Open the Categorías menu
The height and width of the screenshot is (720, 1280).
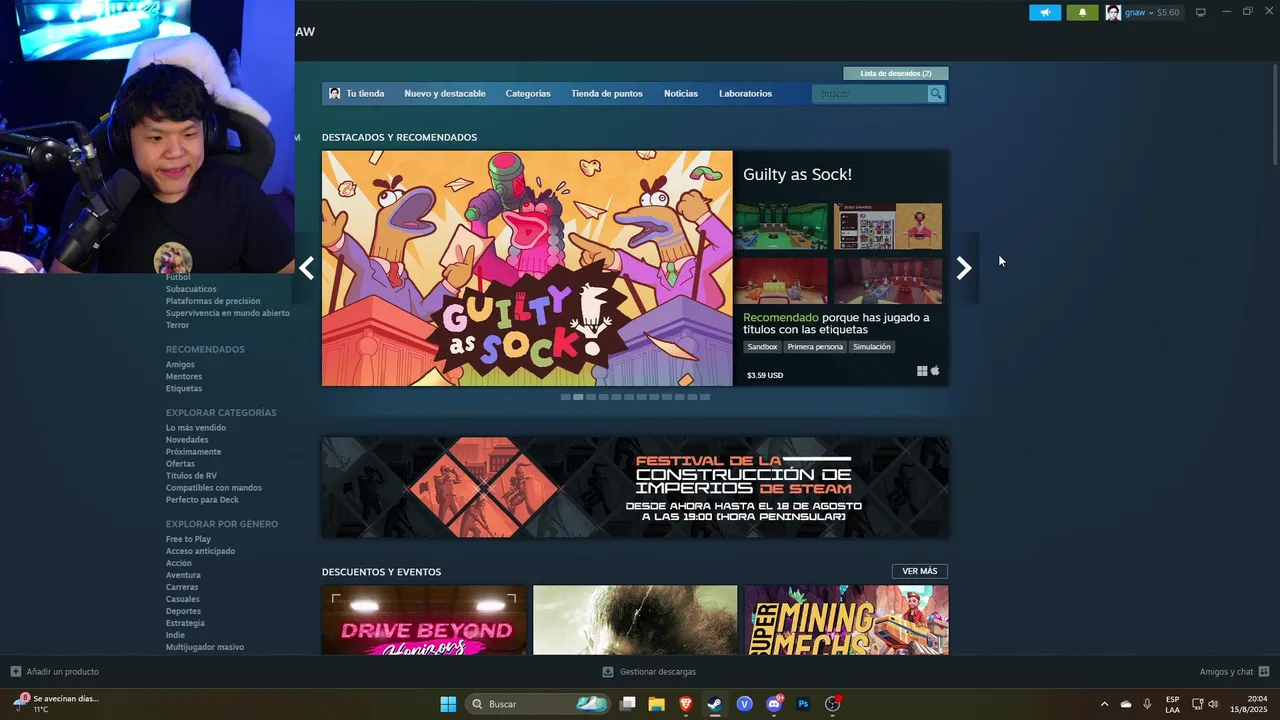[x=528, y=94]
